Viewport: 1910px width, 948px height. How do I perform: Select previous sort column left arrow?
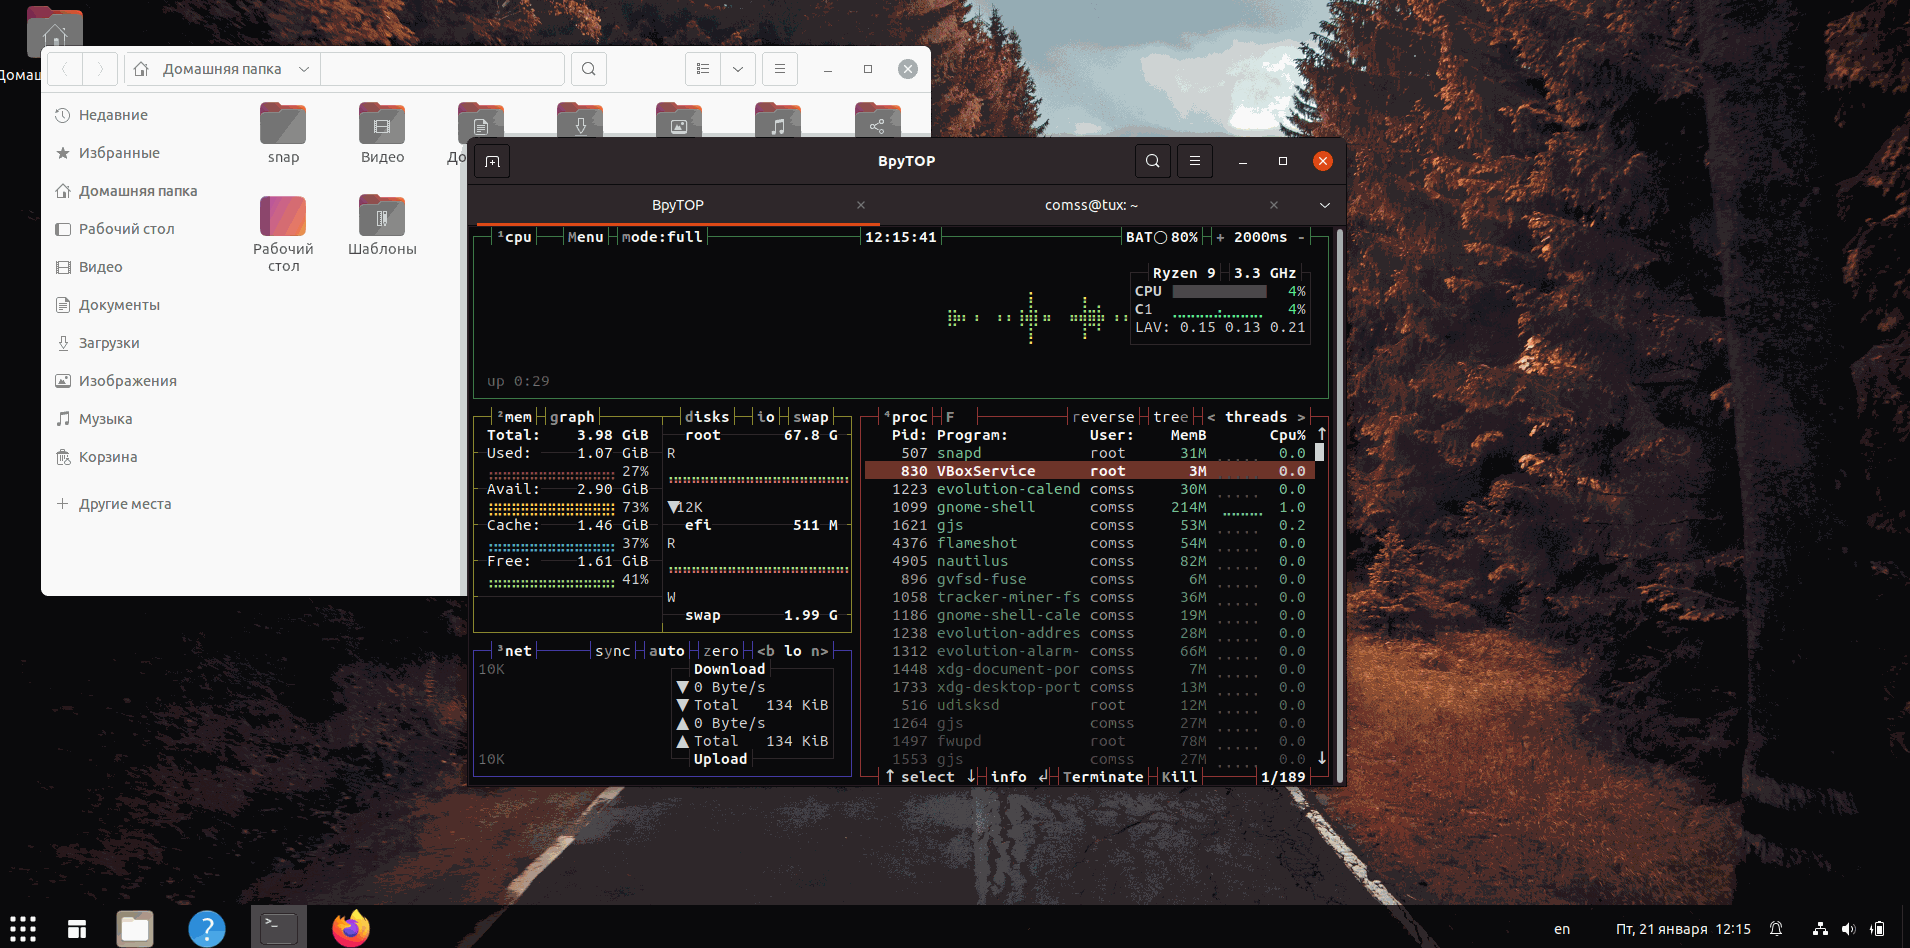(x=1211, y=417)
